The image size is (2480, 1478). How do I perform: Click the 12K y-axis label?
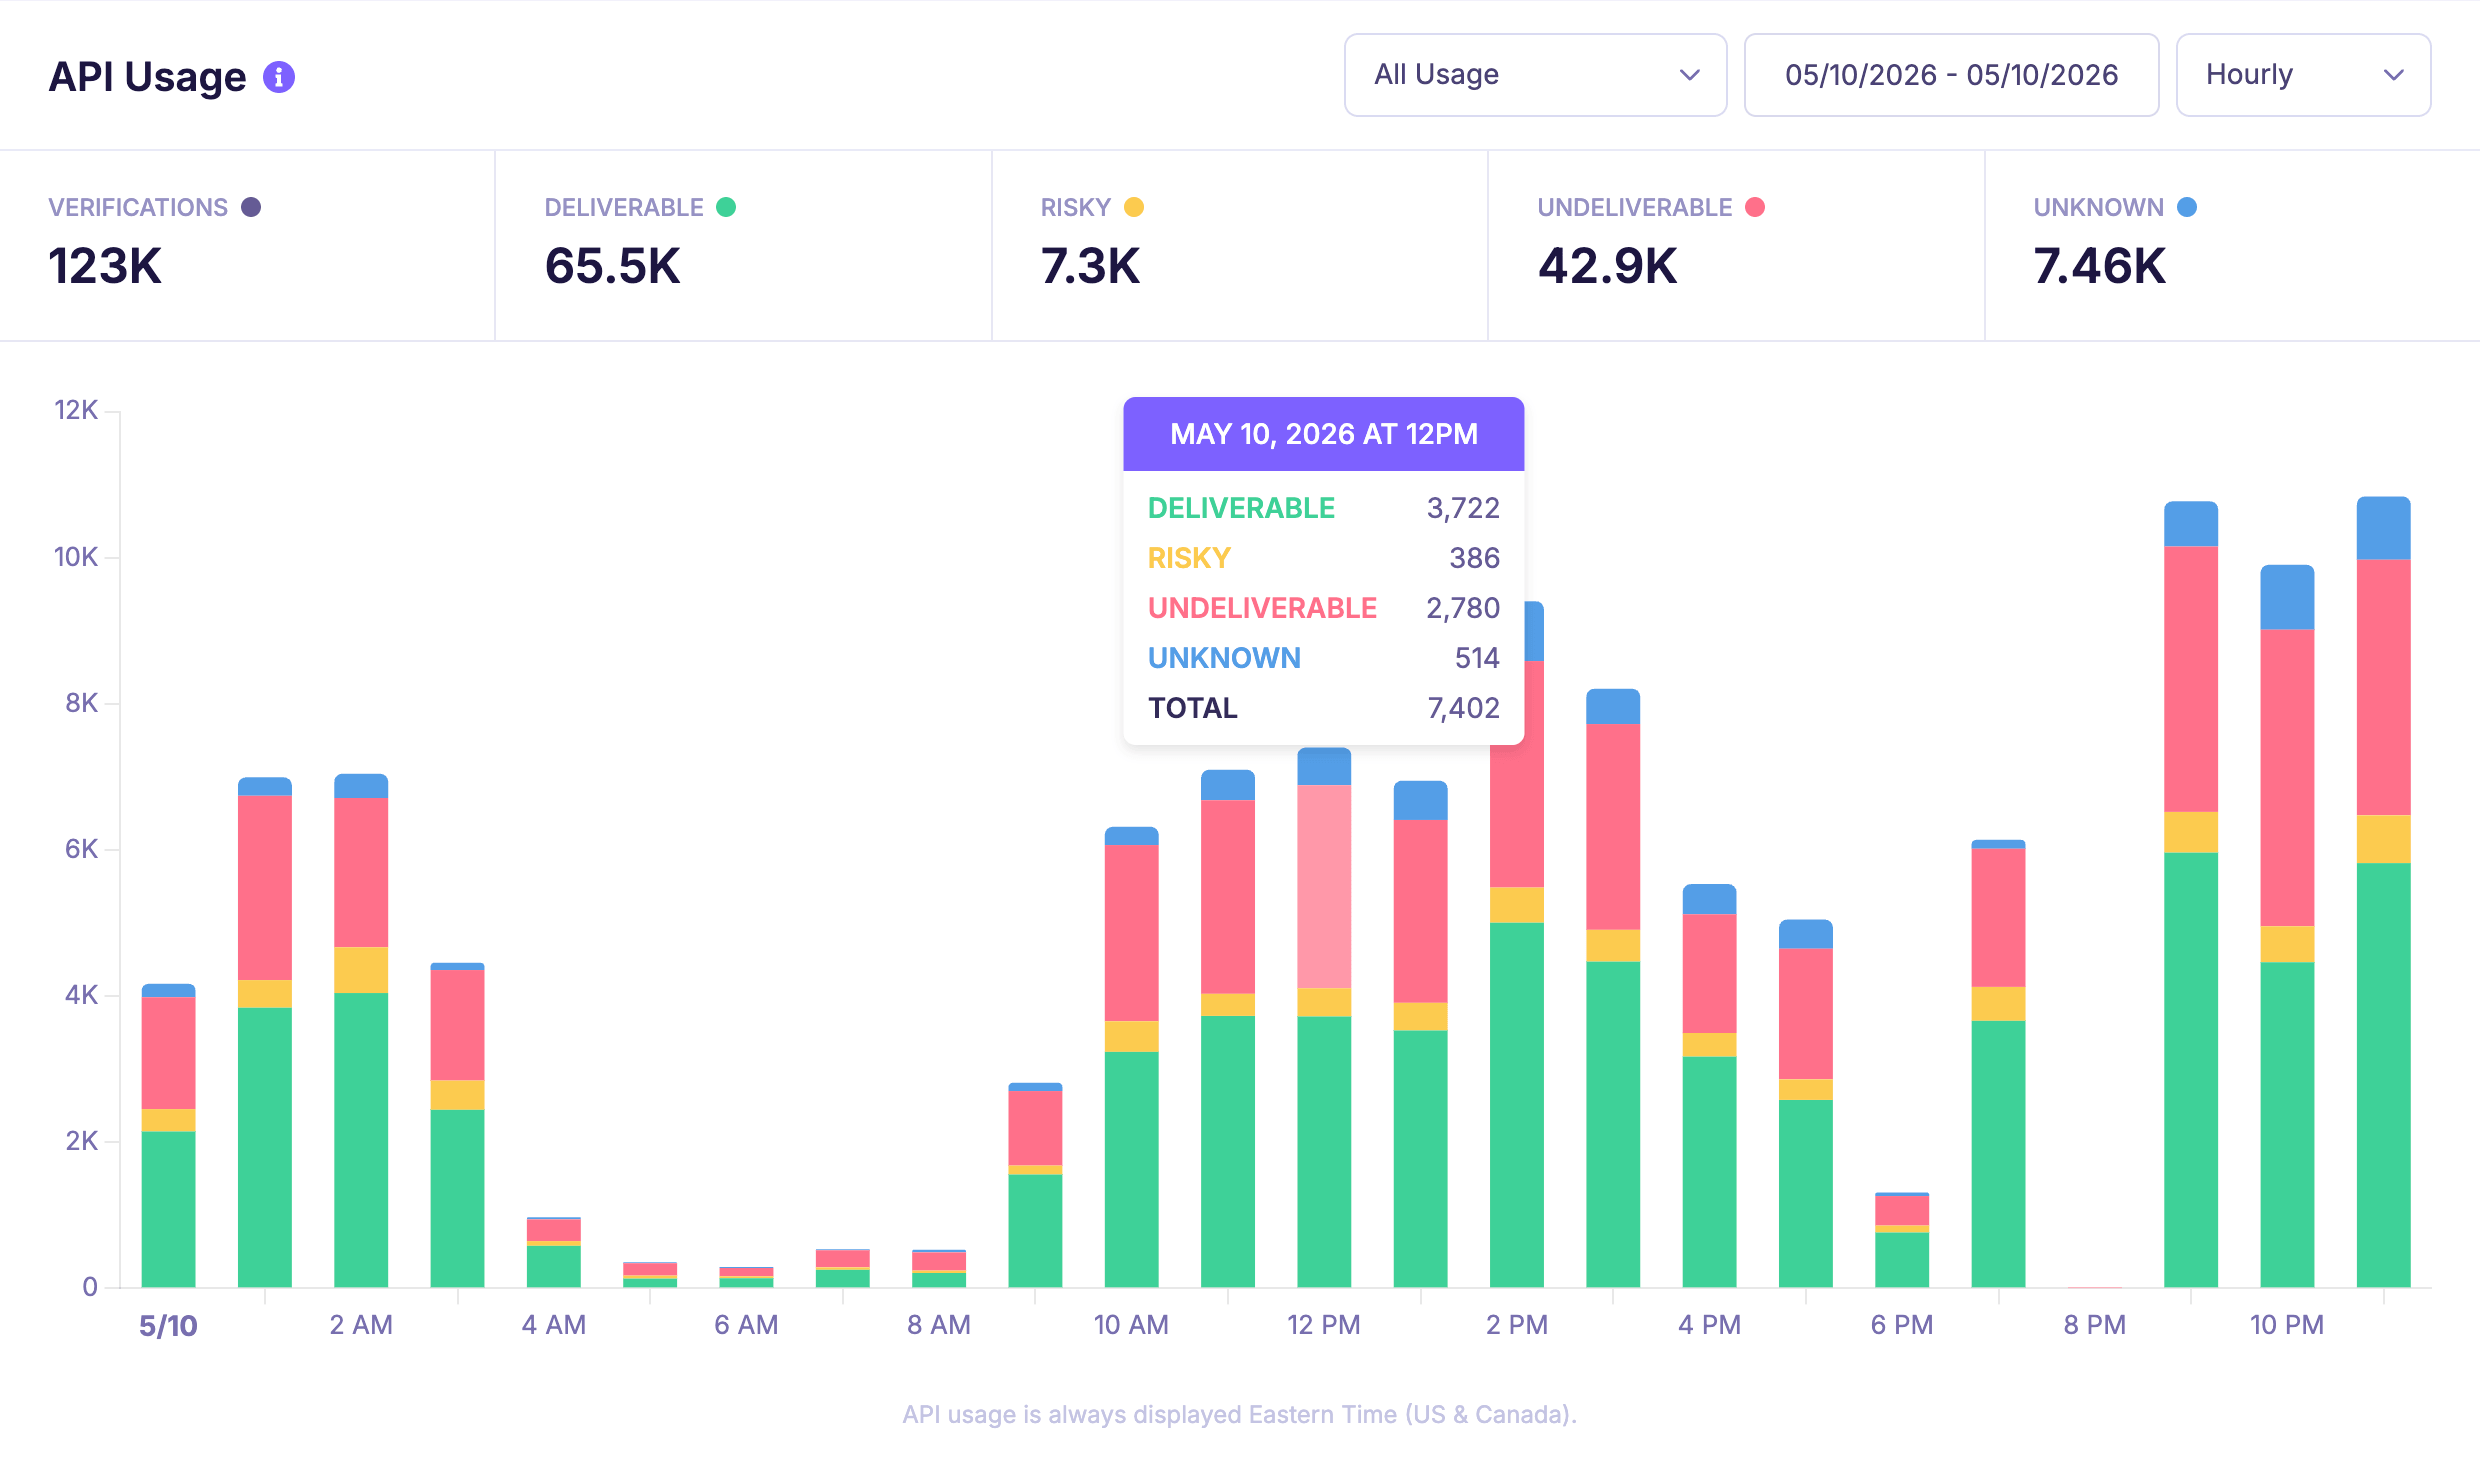(x=76, y=410)
